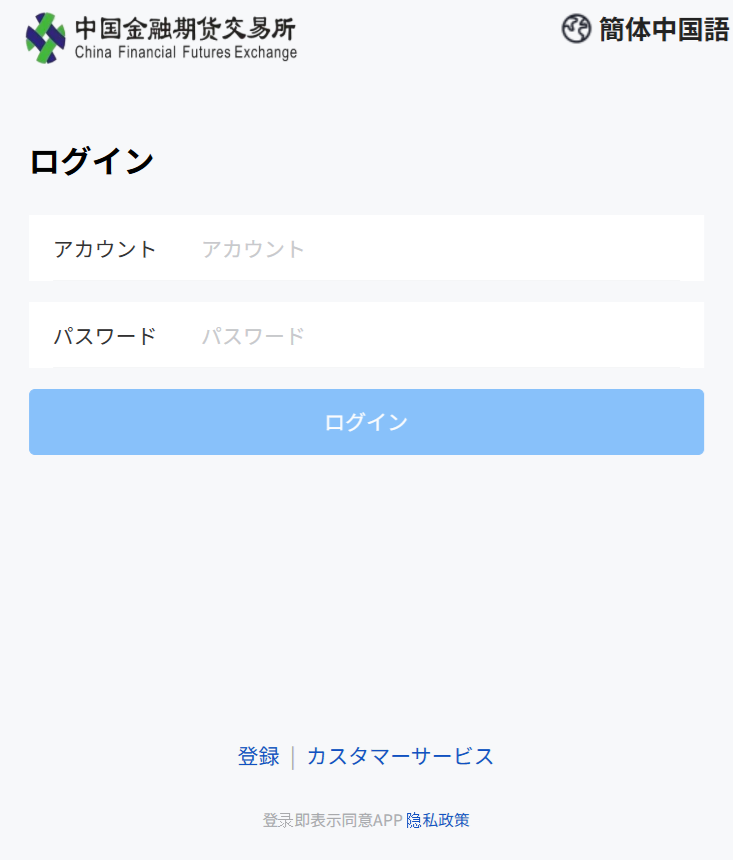The width and height of the screenshot is (733, 860).
Task: Click the パスワード field label
Action: (x=105, y=336)
